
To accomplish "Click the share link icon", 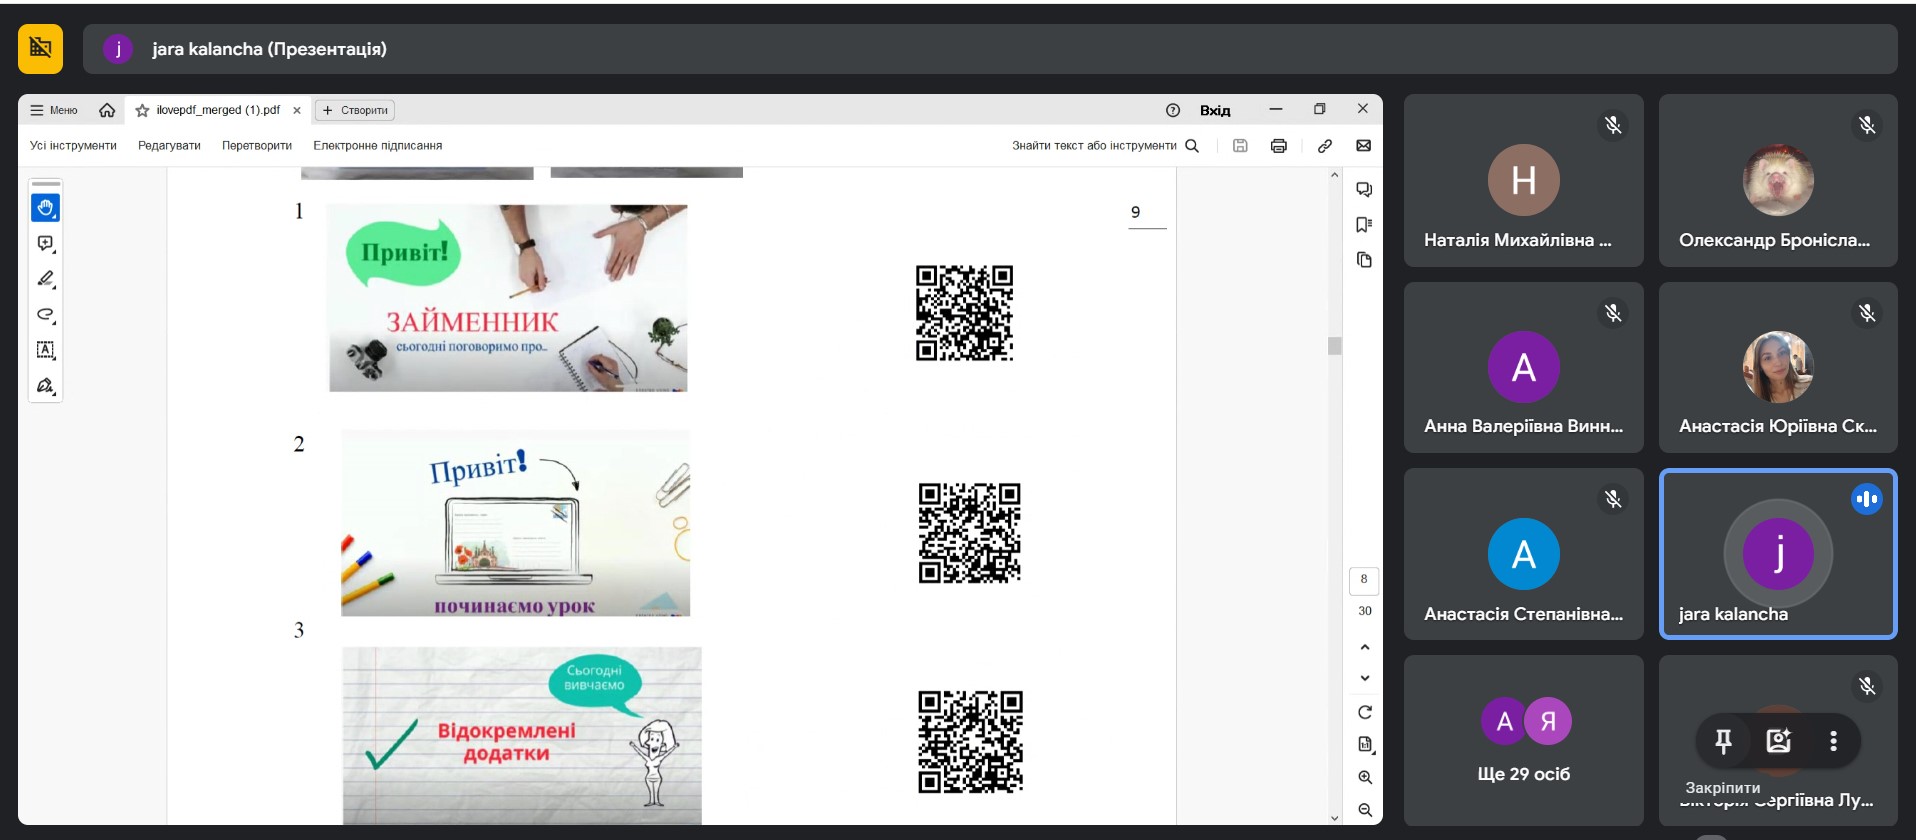I will click(1325, 145).
